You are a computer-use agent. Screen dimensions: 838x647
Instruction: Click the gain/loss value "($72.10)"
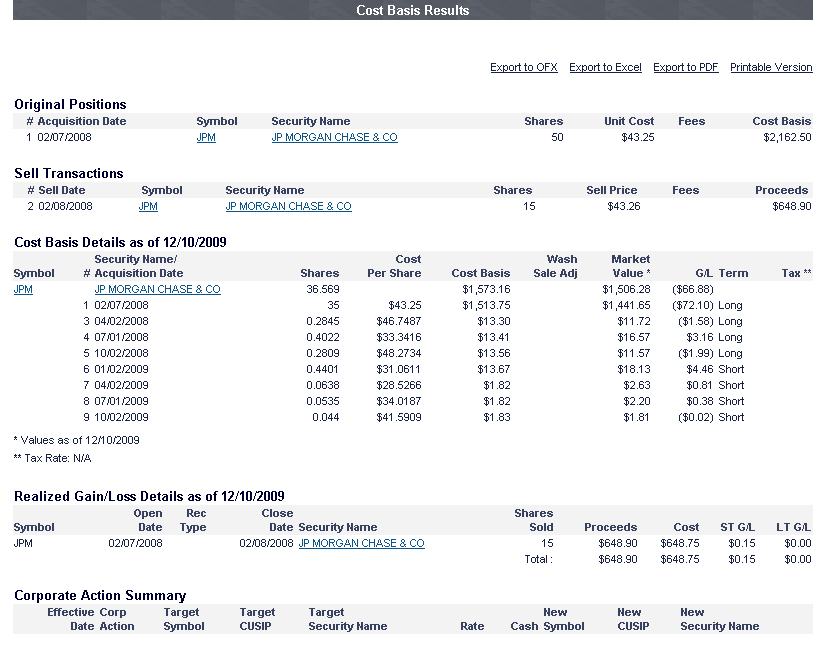(693, 305)
